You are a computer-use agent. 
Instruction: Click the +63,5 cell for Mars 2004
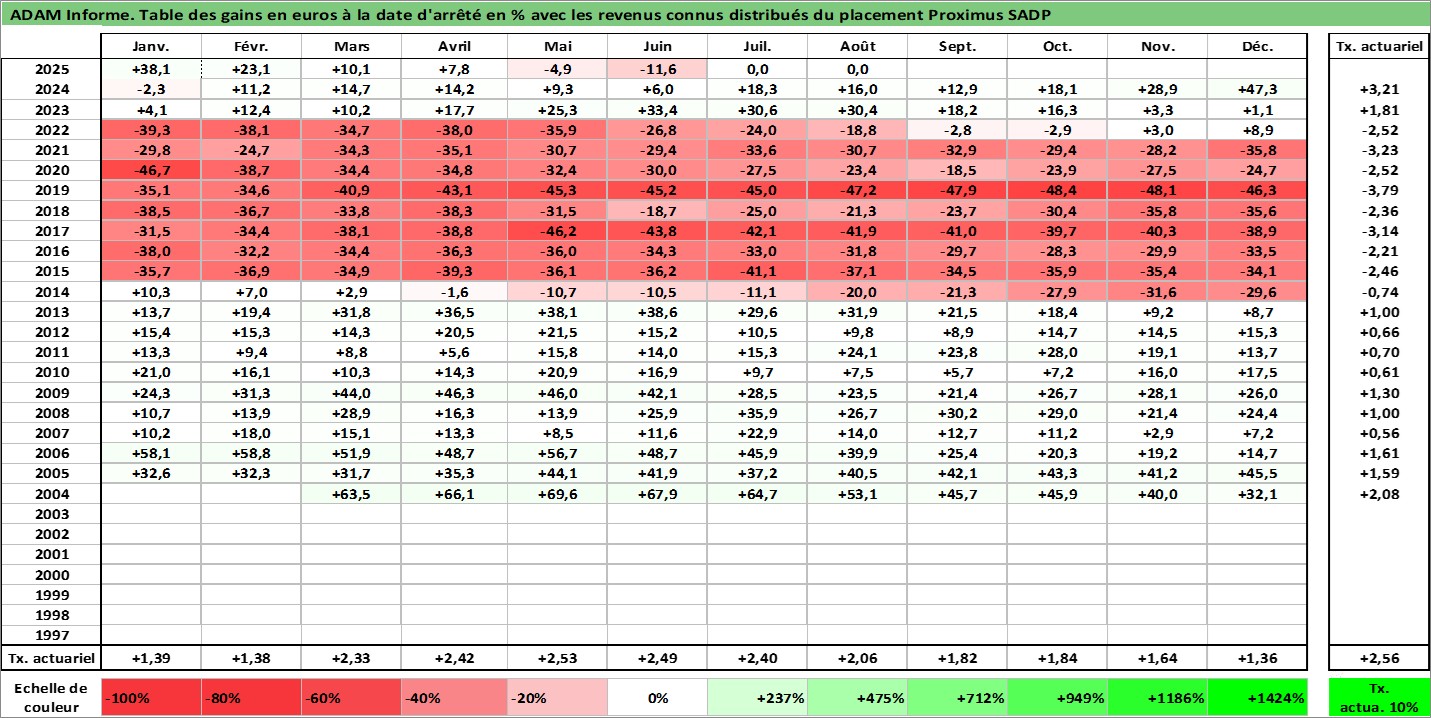tap(352, 494)
